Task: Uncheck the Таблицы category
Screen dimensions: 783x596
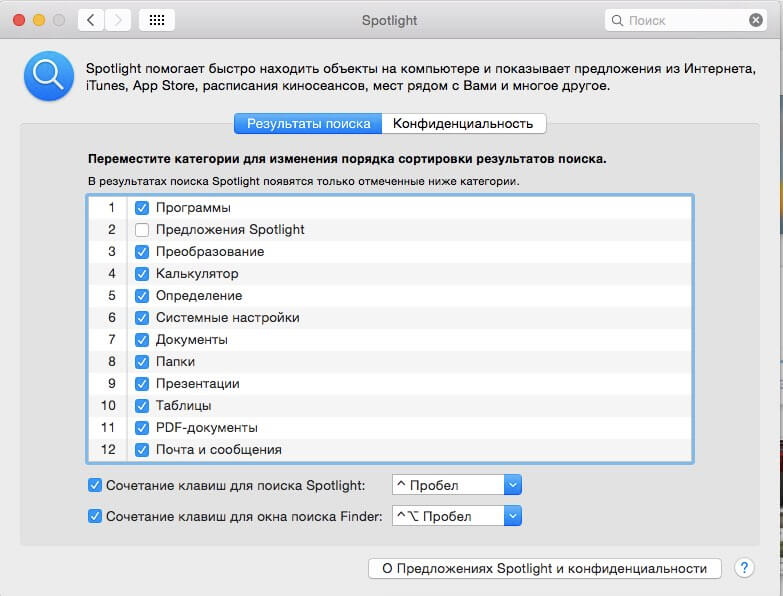Action: 142,405
